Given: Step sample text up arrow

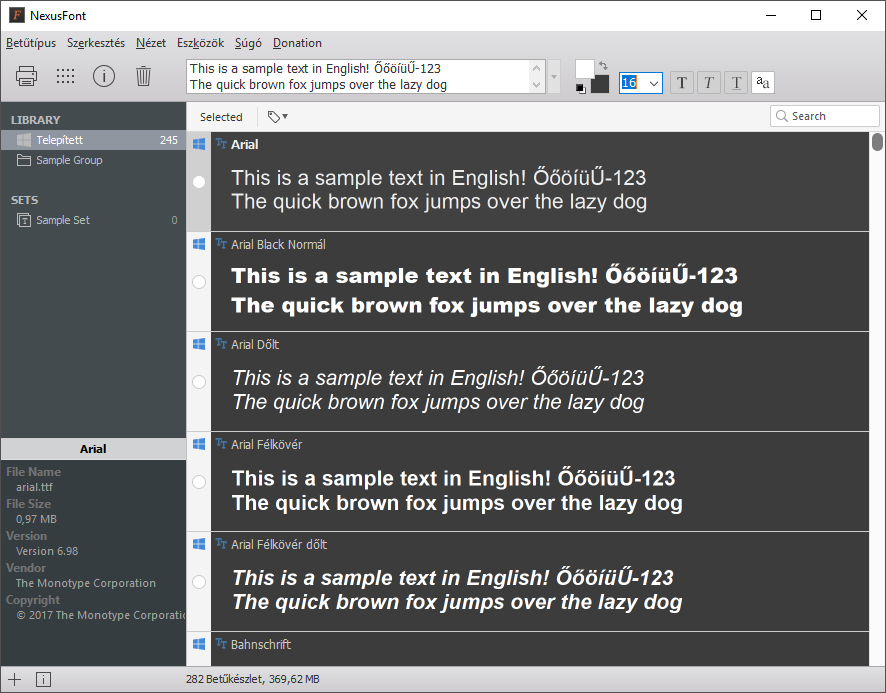Looking at the screenshot, I should (x=537, y=68).
